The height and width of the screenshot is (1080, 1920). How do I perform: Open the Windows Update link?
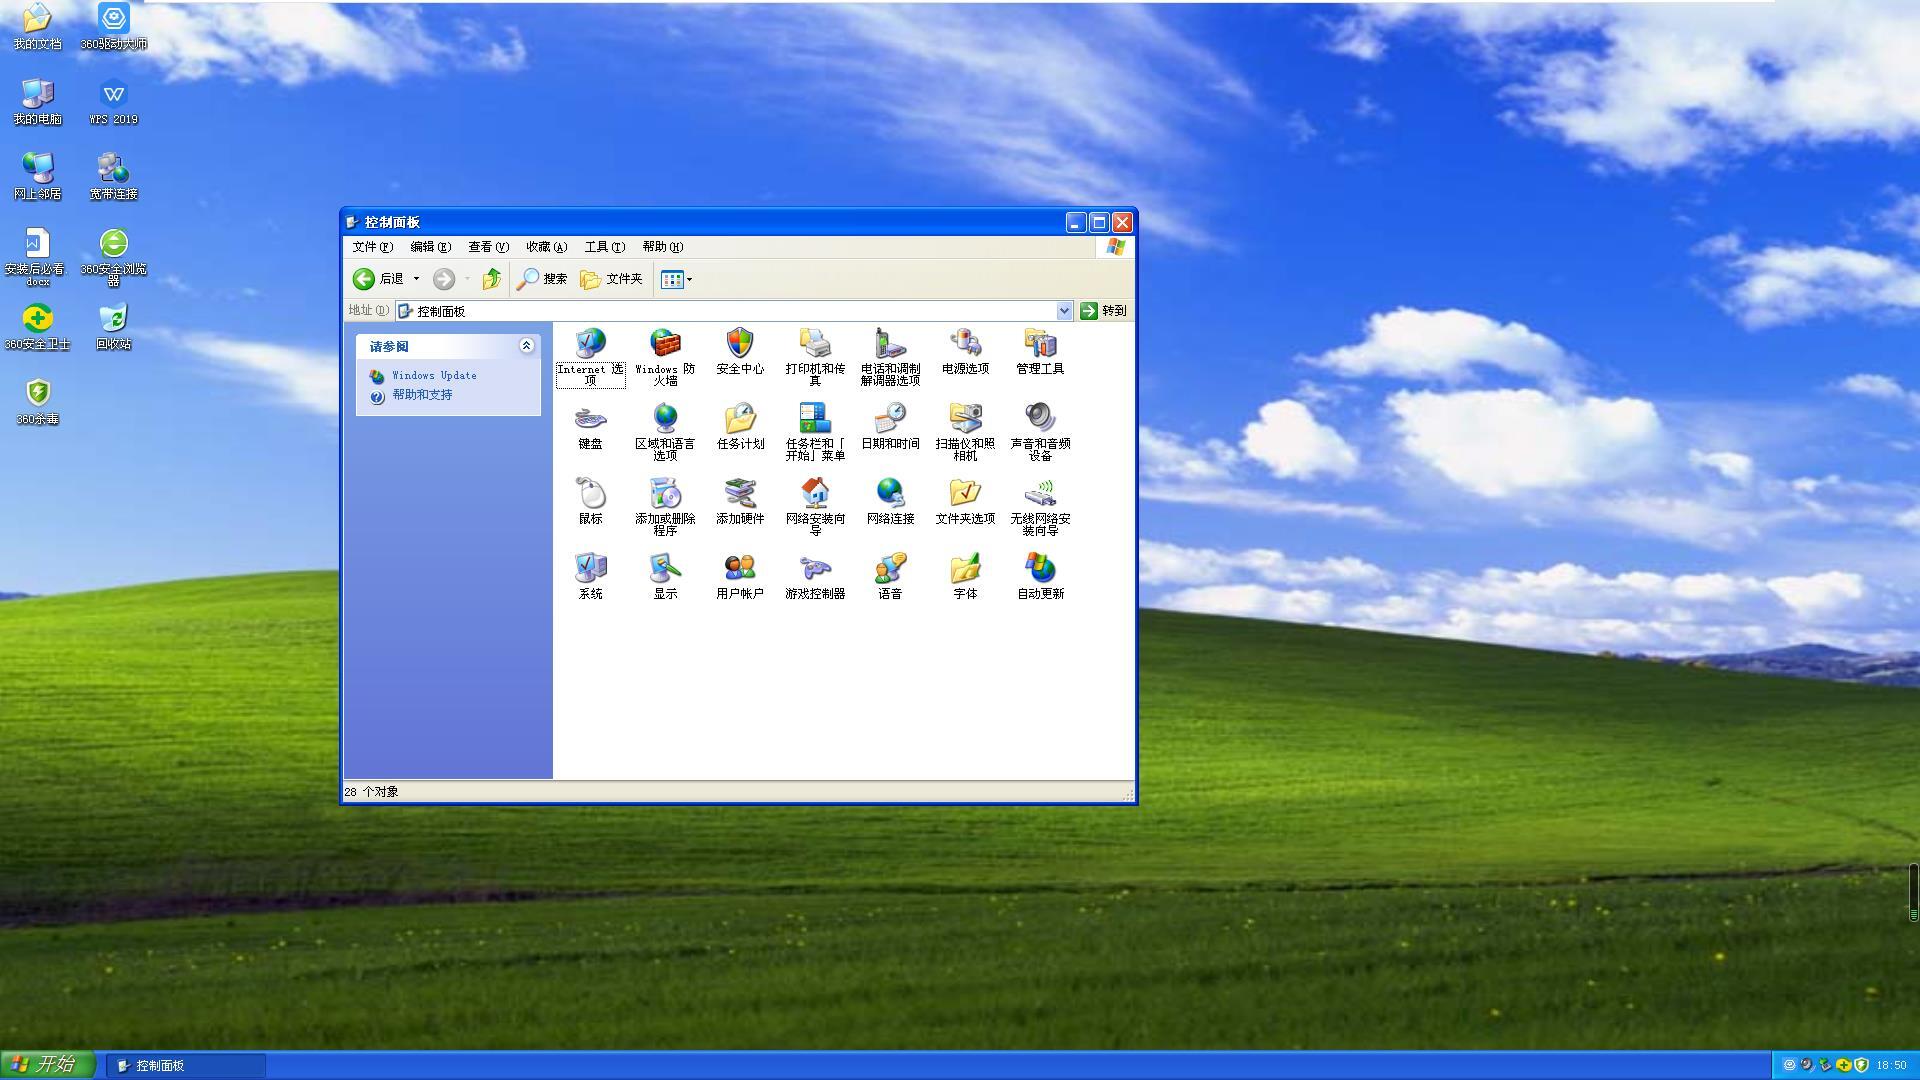(434, 376)
